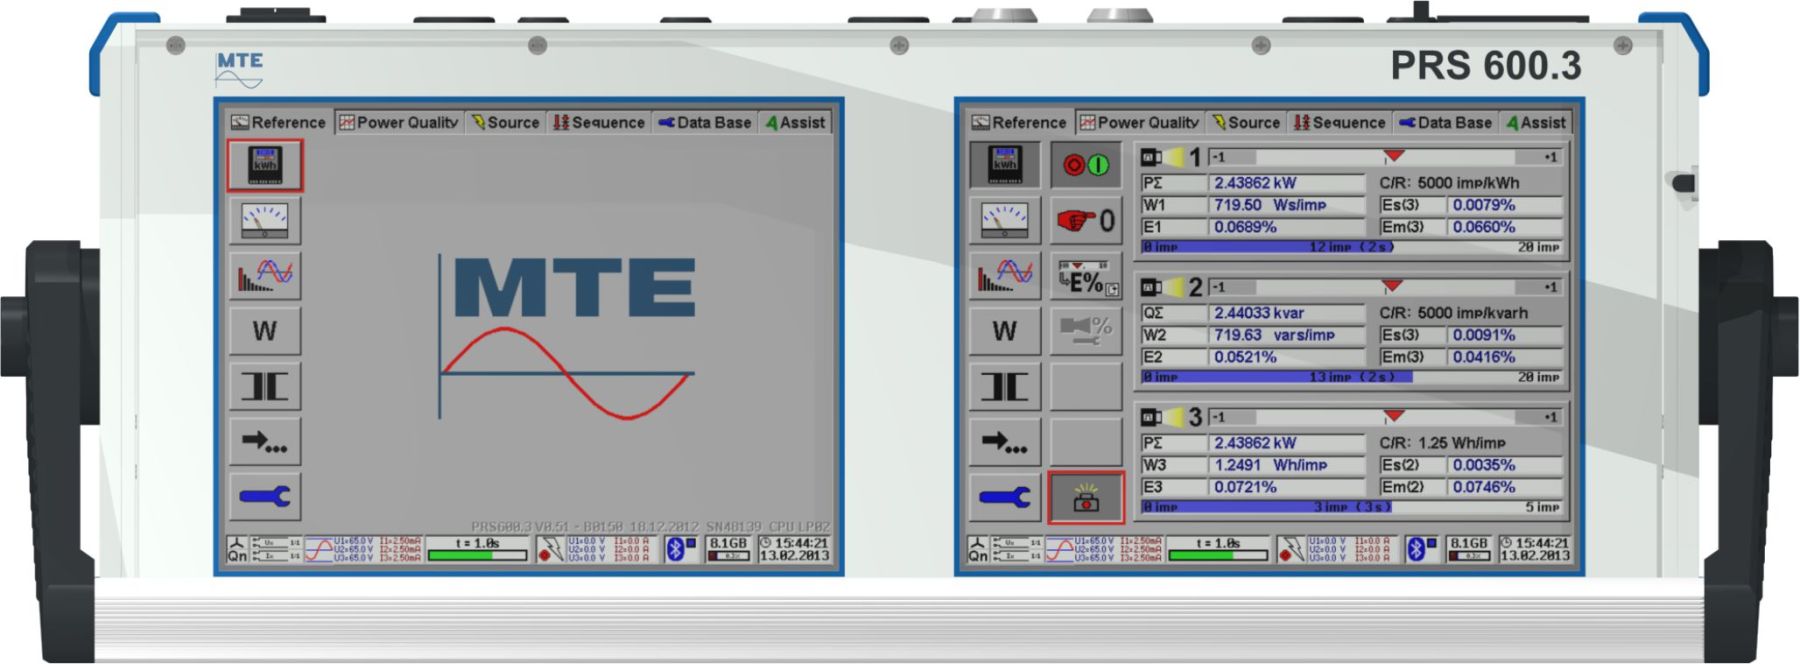Click the Bluetooth icon on right status bar

pyautogui.click(x=1420, y=549)
